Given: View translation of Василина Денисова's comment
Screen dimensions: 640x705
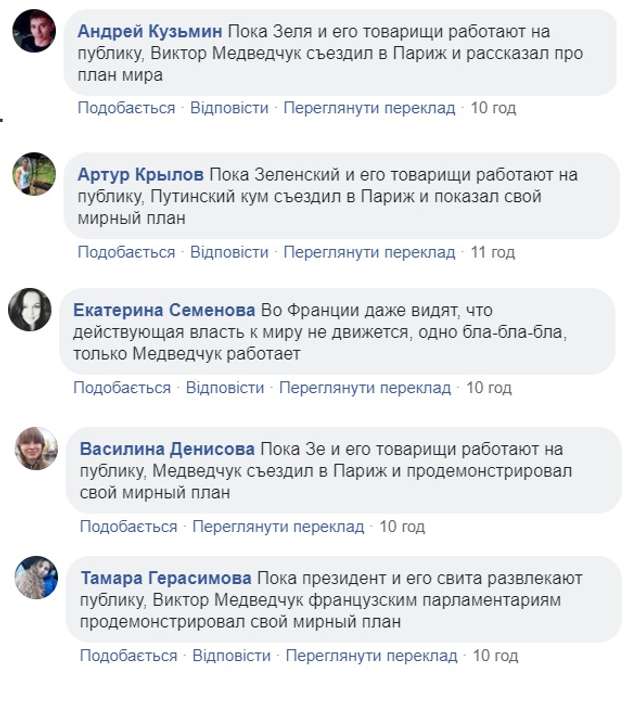Looking at the screenshot, I should pyautogui.click(x=278, y=526).
